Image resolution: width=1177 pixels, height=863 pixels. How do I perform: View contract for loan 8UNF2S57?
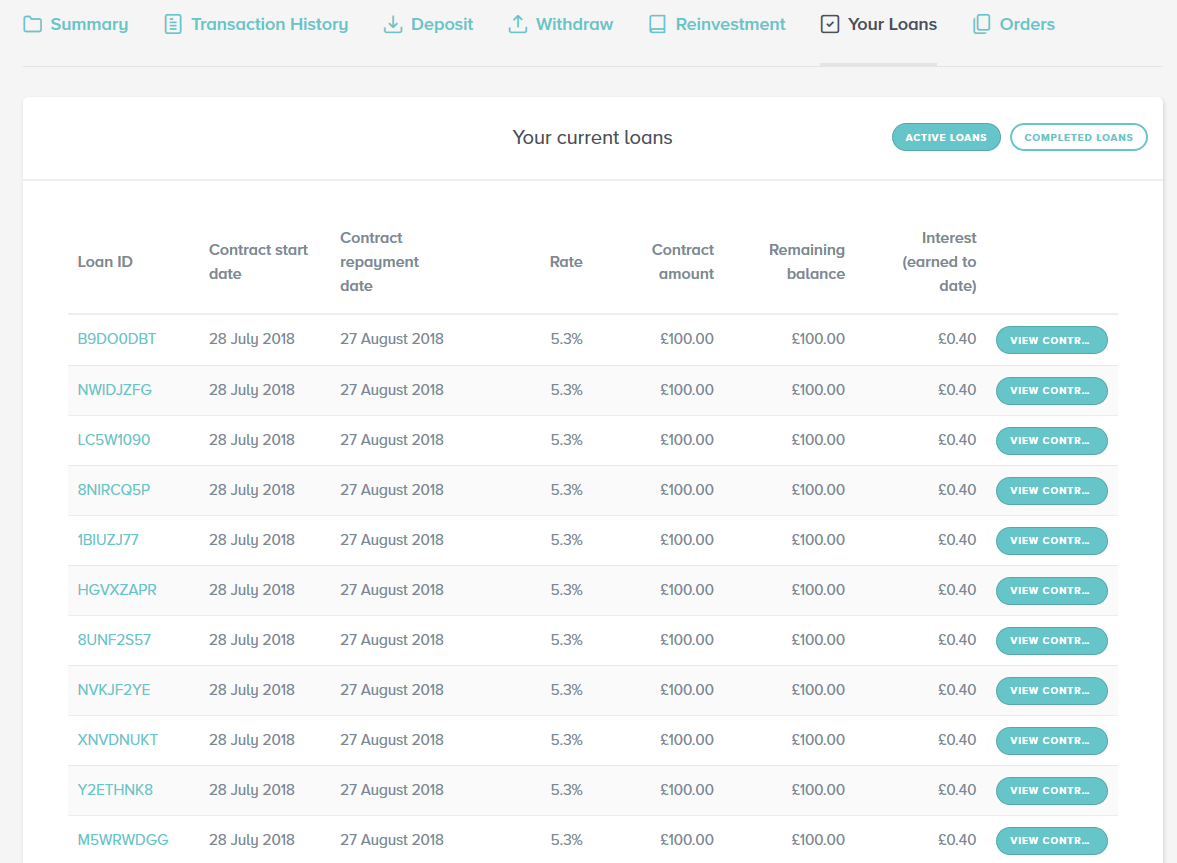[1052, 641]
